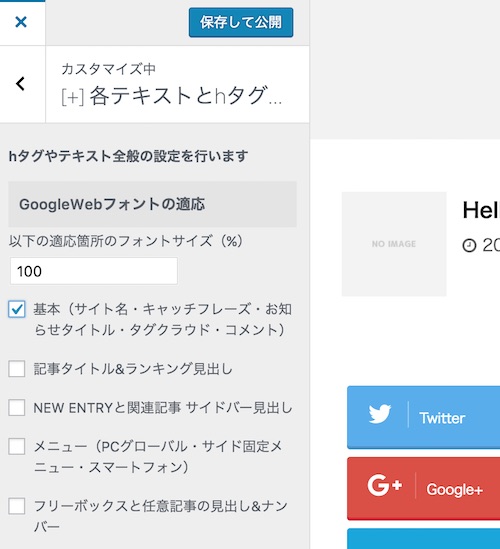The width and height of the screenshot is (500, 549).
Task: Click the Twitter share button label
Action: point(442,418)
